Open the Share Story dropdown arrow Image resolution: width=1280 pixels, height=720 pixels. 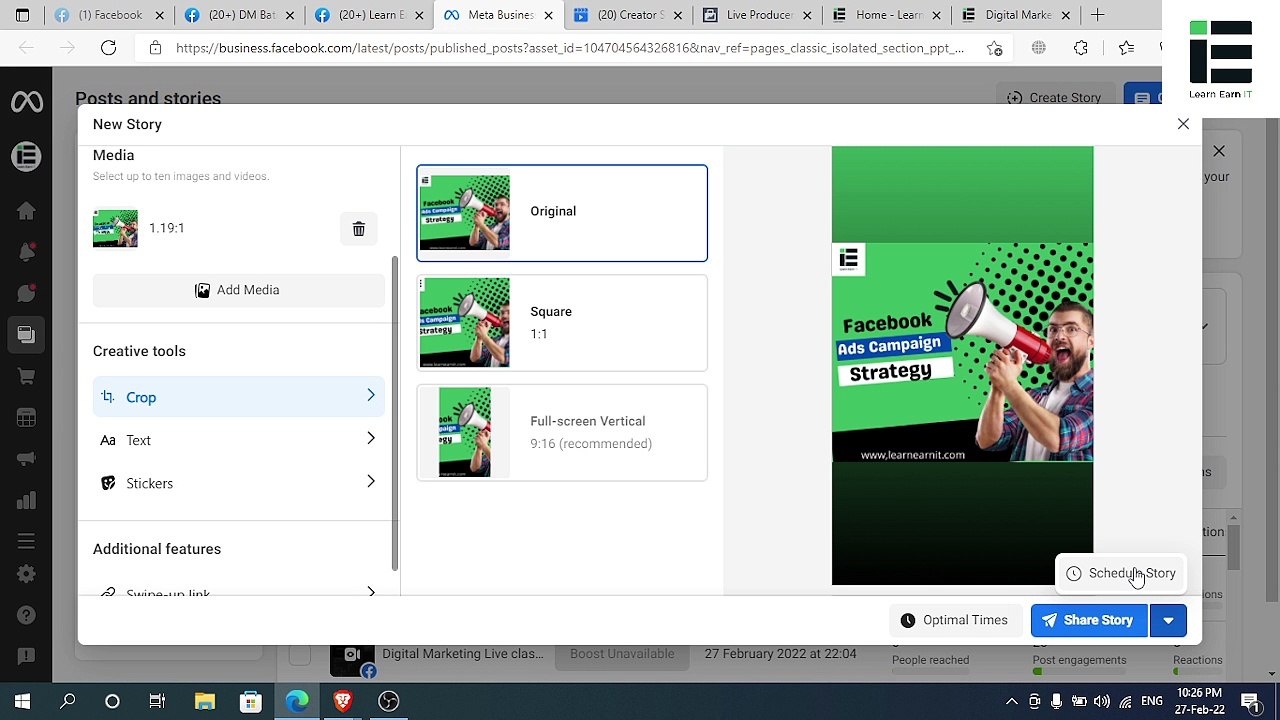tap(1168, 620)
